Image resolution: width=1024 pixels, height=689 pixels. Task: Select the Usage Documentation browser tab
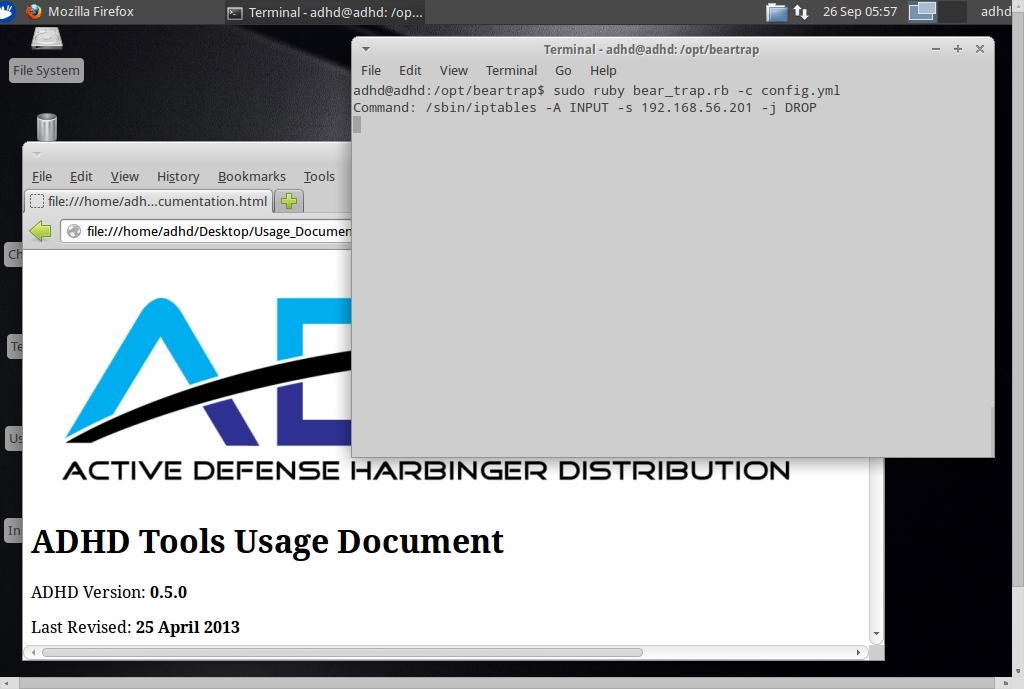click(x=148, y=201)
